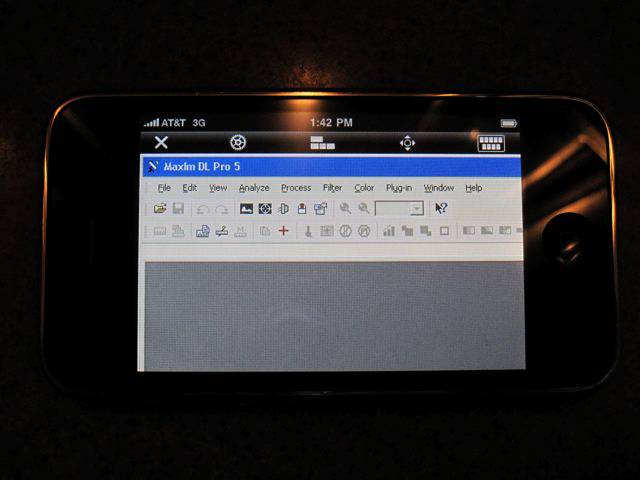This screenshot has width=640, height=480.
Task: Tap the settings gear in remote toolbar
Action: [x=238, y=143]
